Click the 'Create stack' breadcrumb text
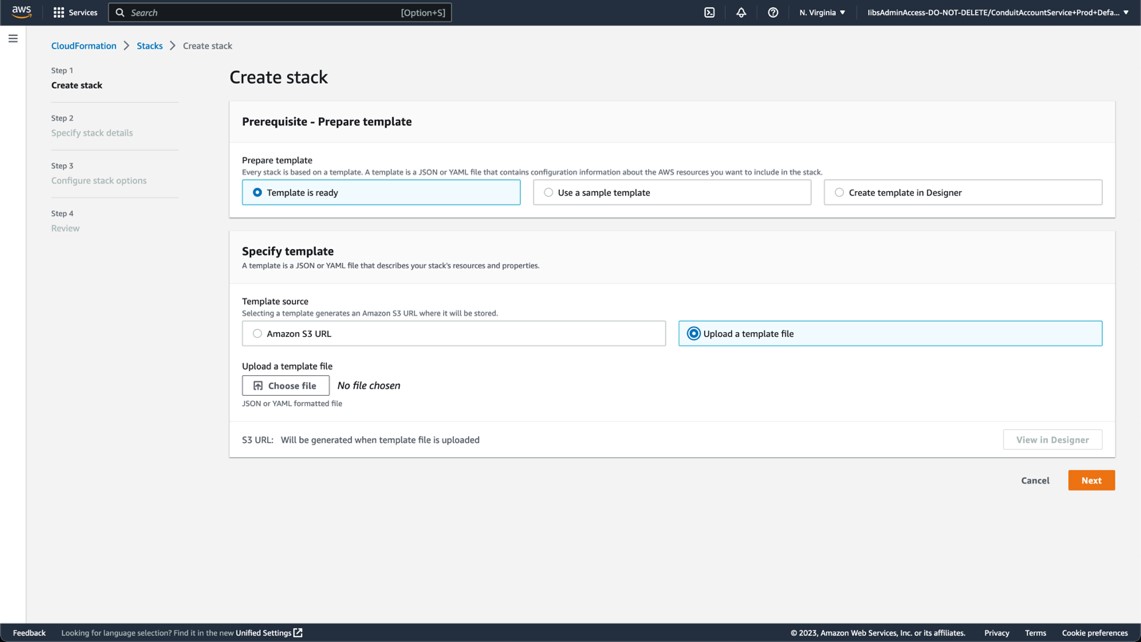 coord(207,46)
